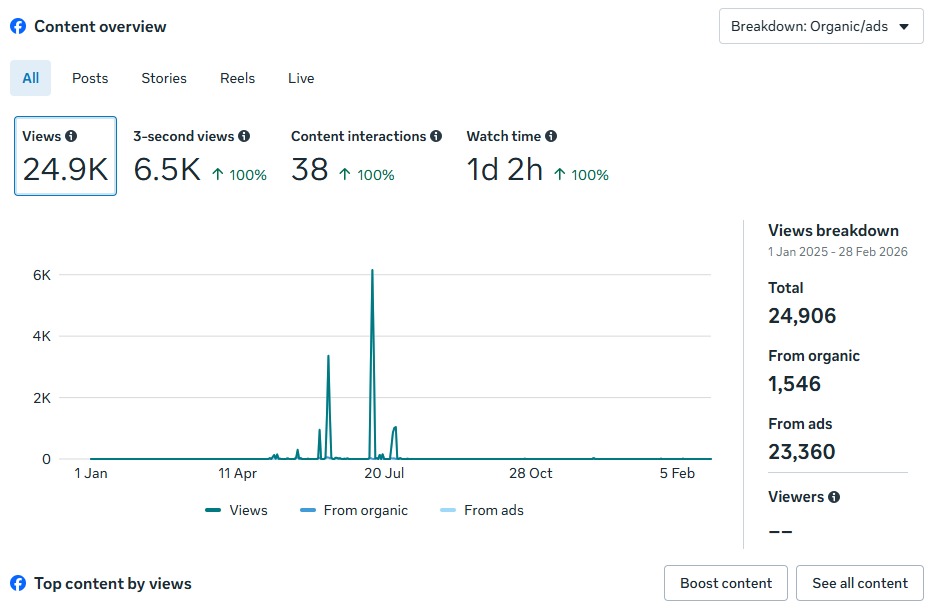Click the Content interactions info icon

(x=436, y=136)
